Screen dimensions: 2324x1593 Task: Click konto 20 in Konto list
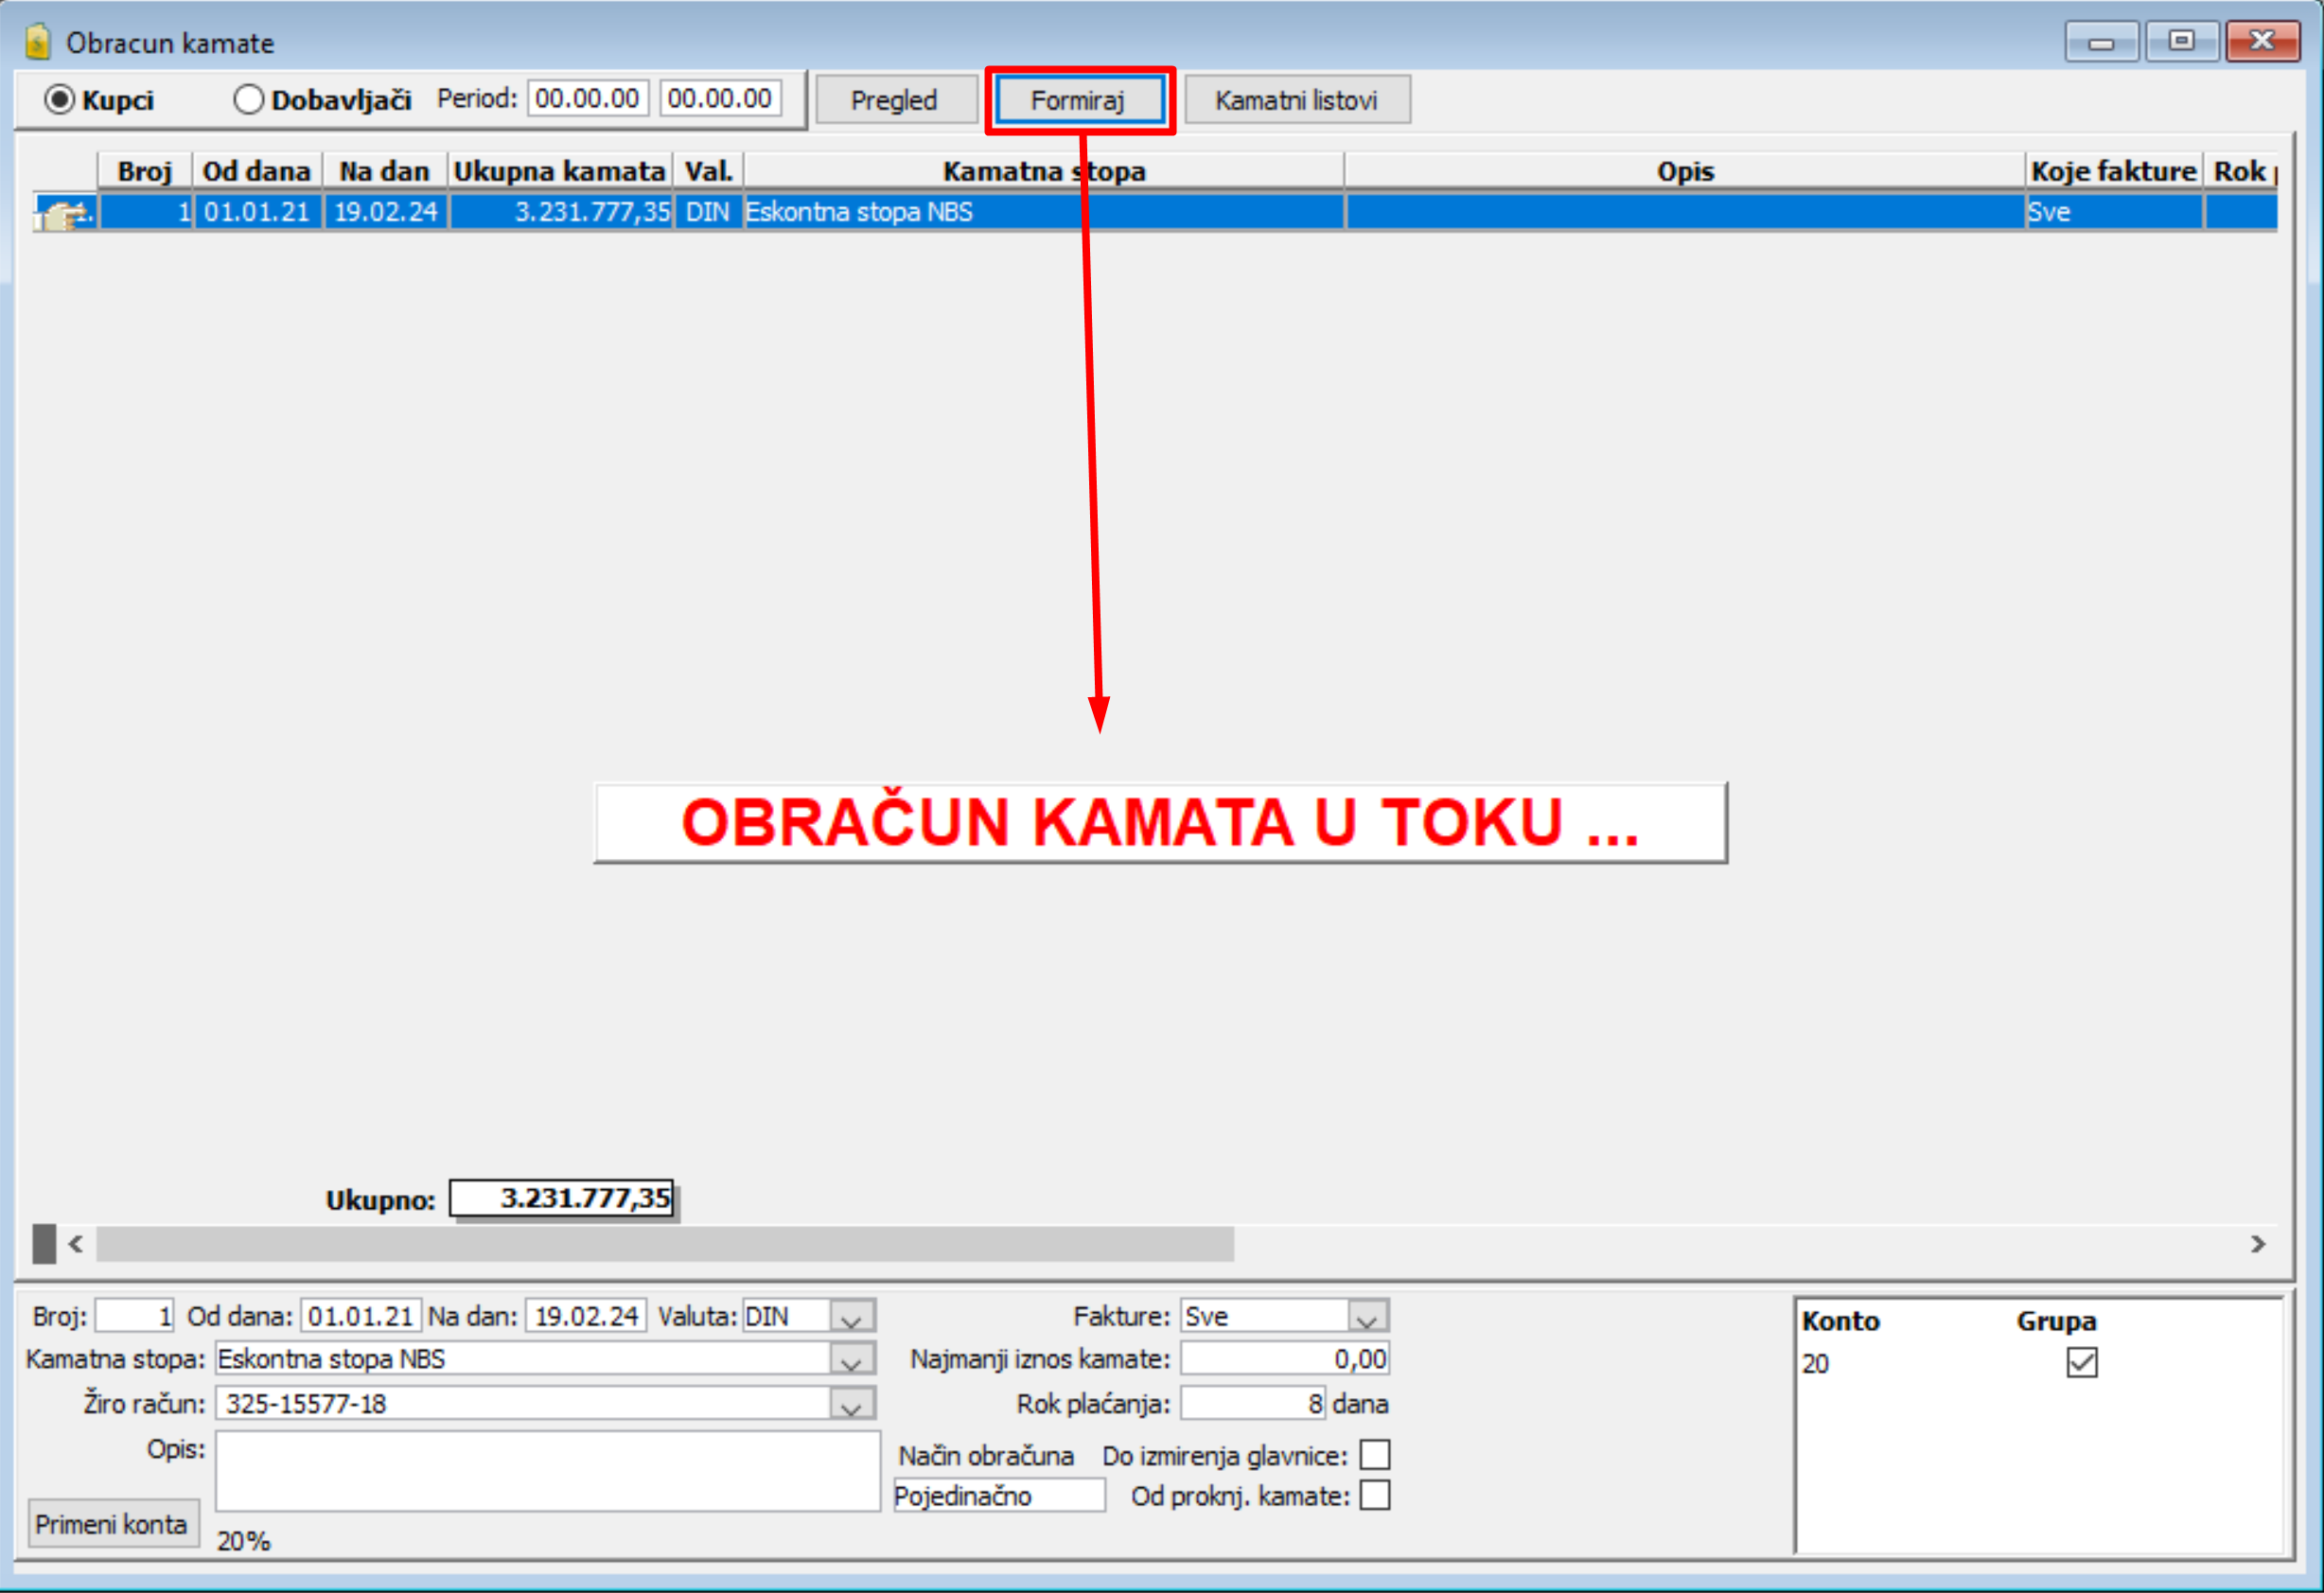pos(1816,1364)
